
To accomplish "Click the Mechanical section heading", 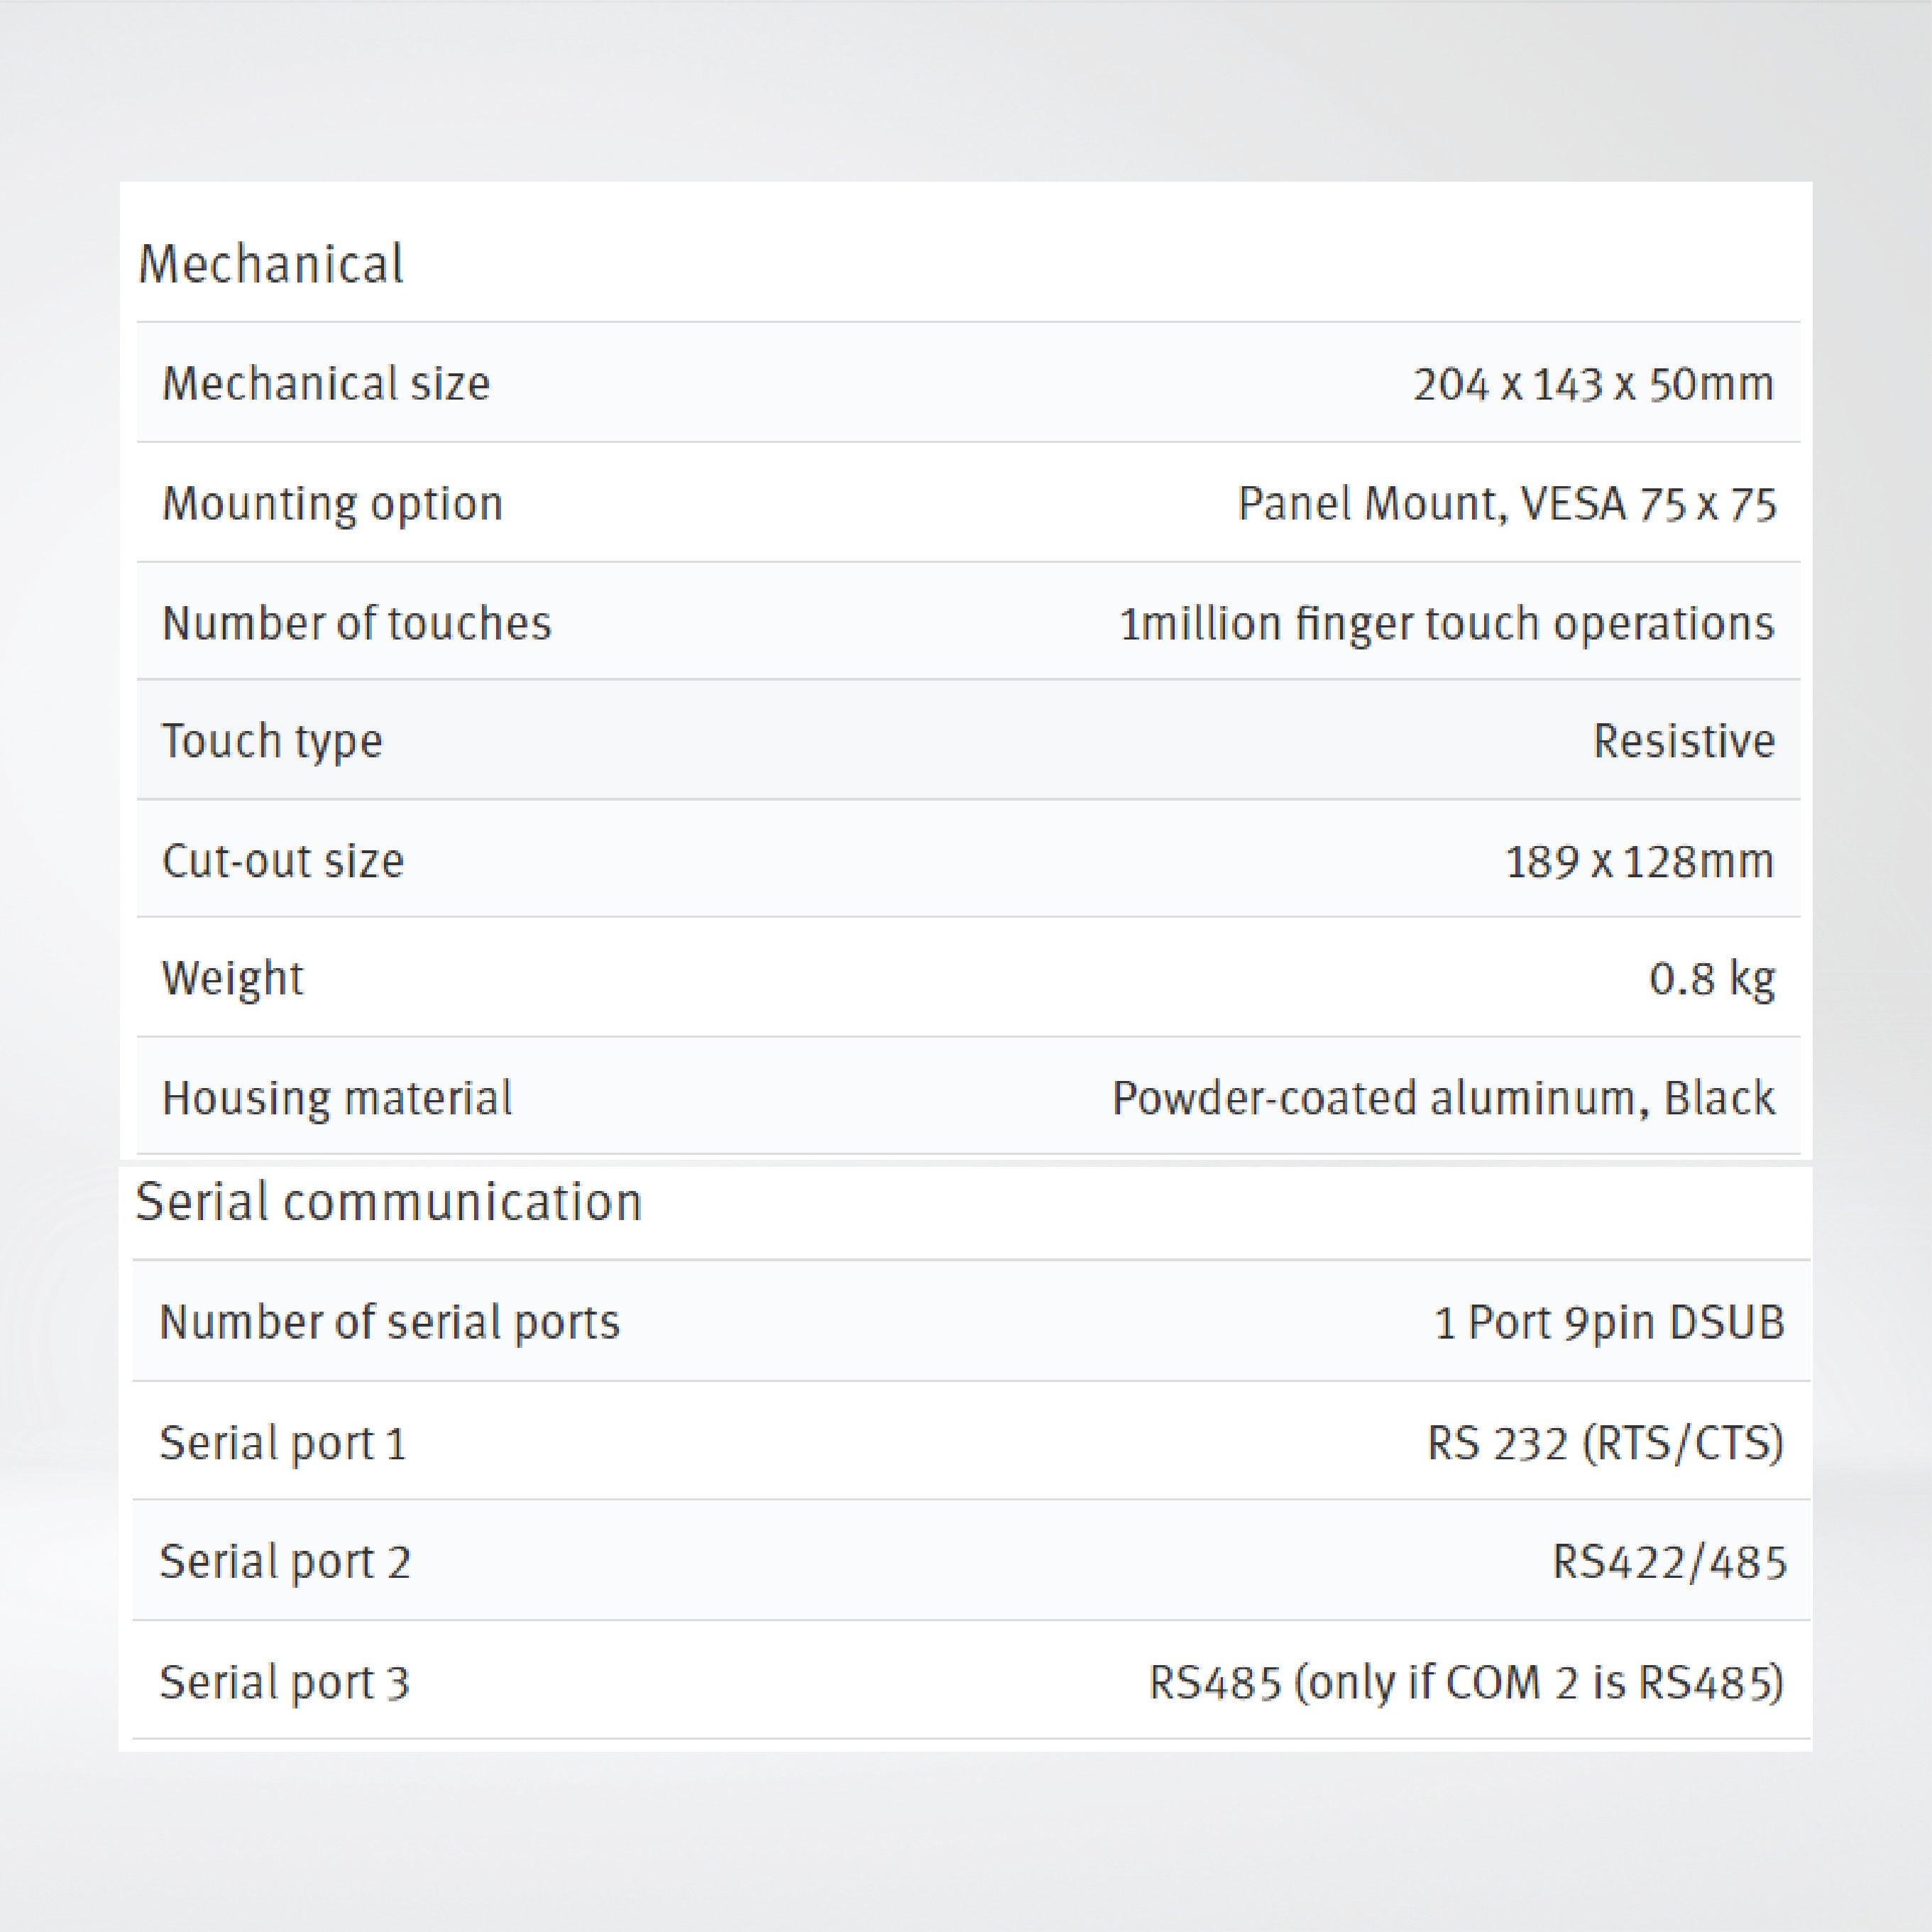I will pos(271,264).
